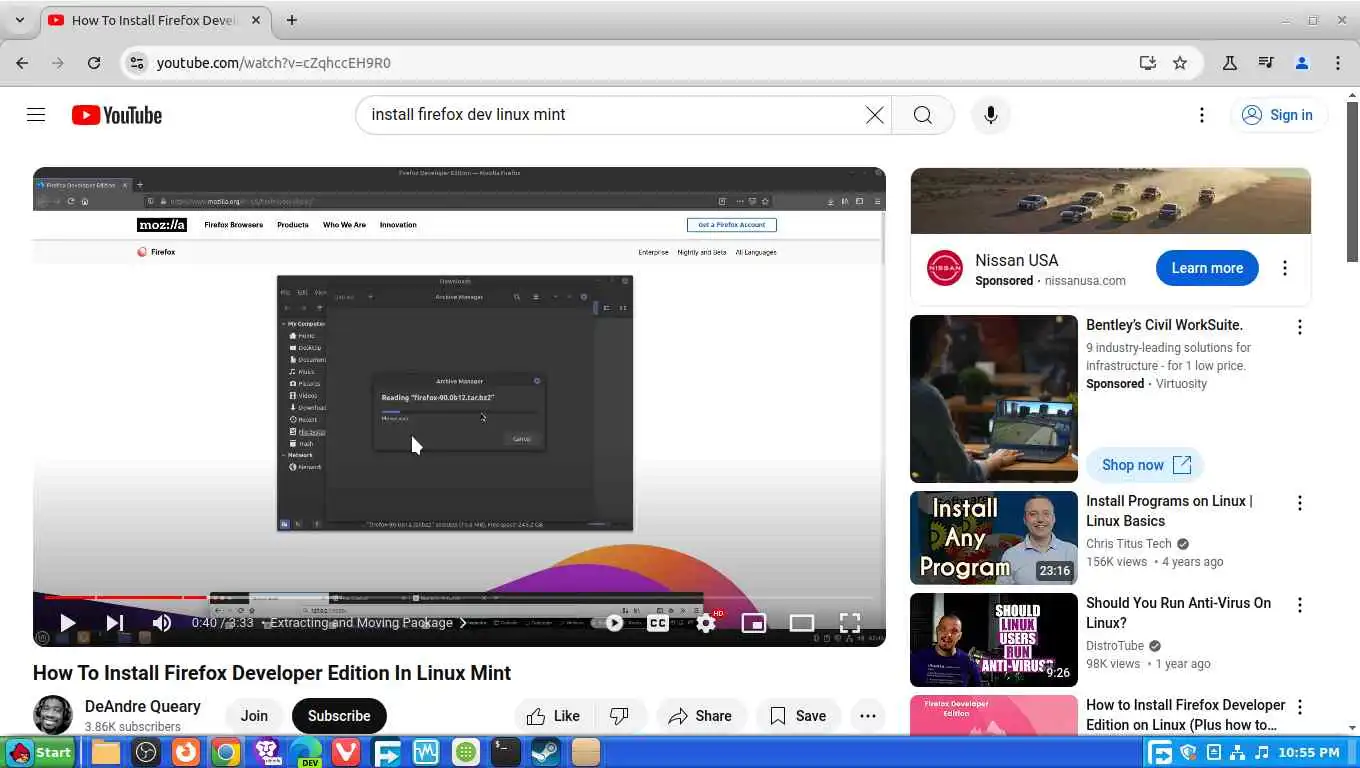This screenshot has width=1360, height=768.
Task: Click the Nissan ad banner image
Action: point(1110,201)
